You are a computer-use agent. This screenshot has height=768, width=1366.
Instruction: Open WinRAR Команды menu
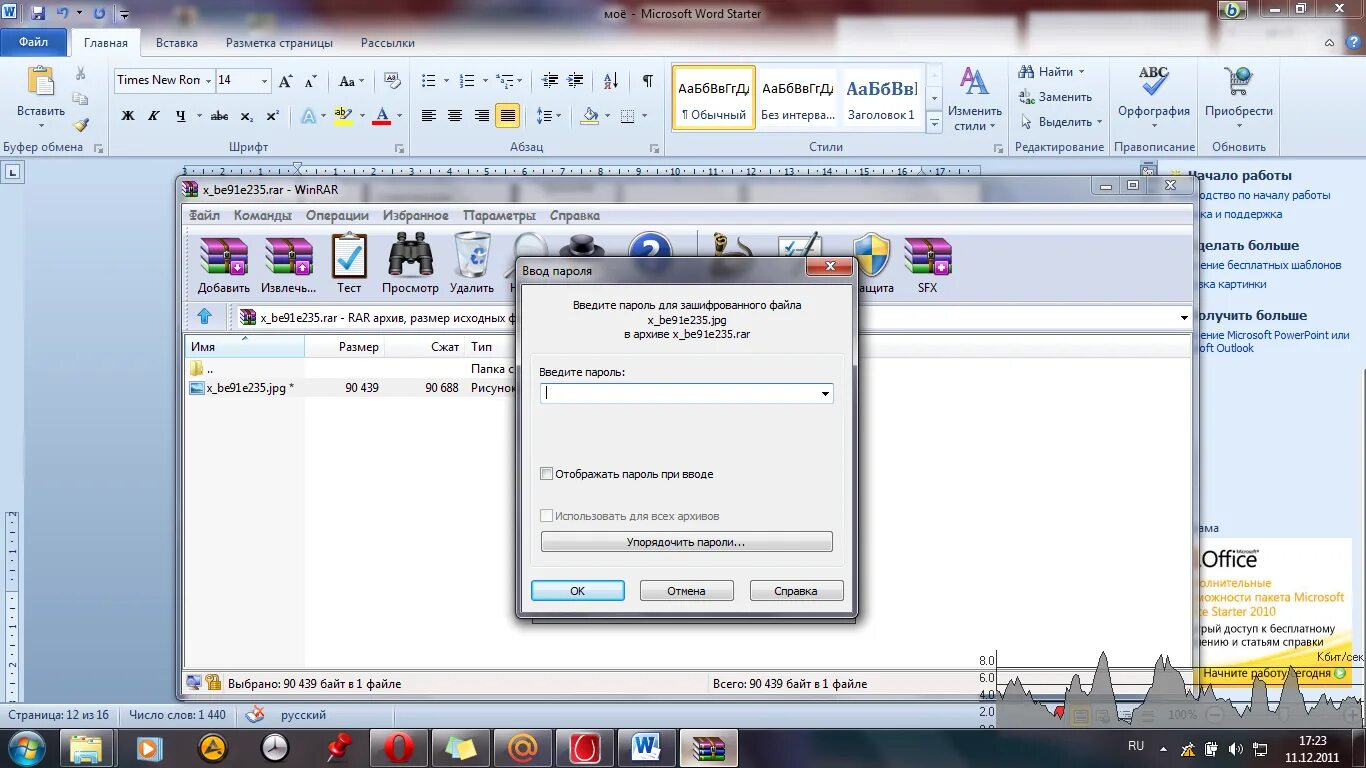(x=263, y=215)
